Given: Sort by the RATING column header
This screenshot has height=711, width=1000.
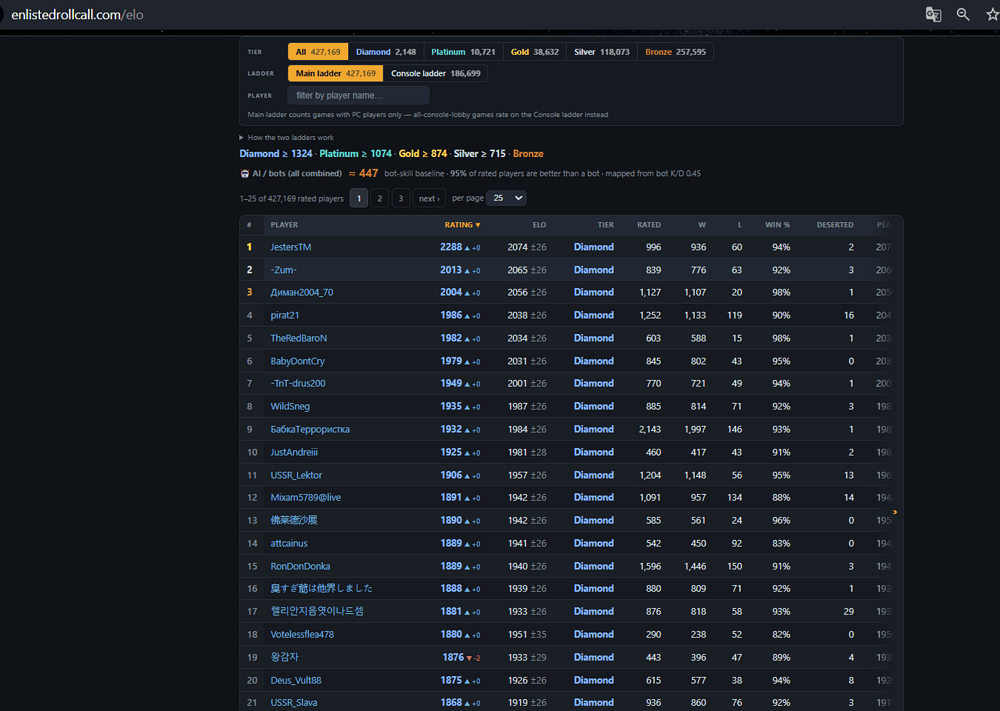Looking at the screenshot, I should [x=462, y=225].
